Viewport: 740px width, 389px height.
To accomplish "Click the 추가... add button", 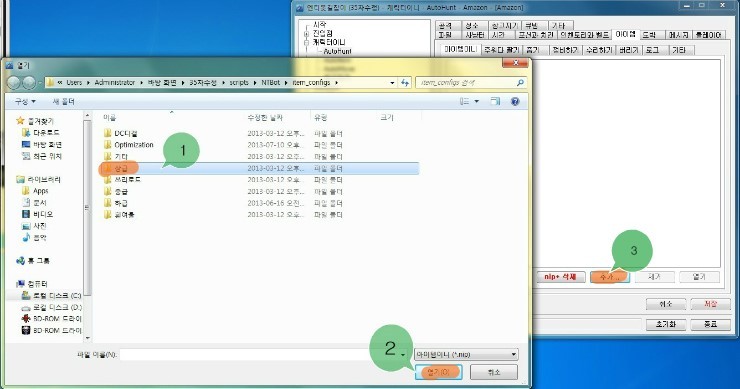I will point(609,277).
